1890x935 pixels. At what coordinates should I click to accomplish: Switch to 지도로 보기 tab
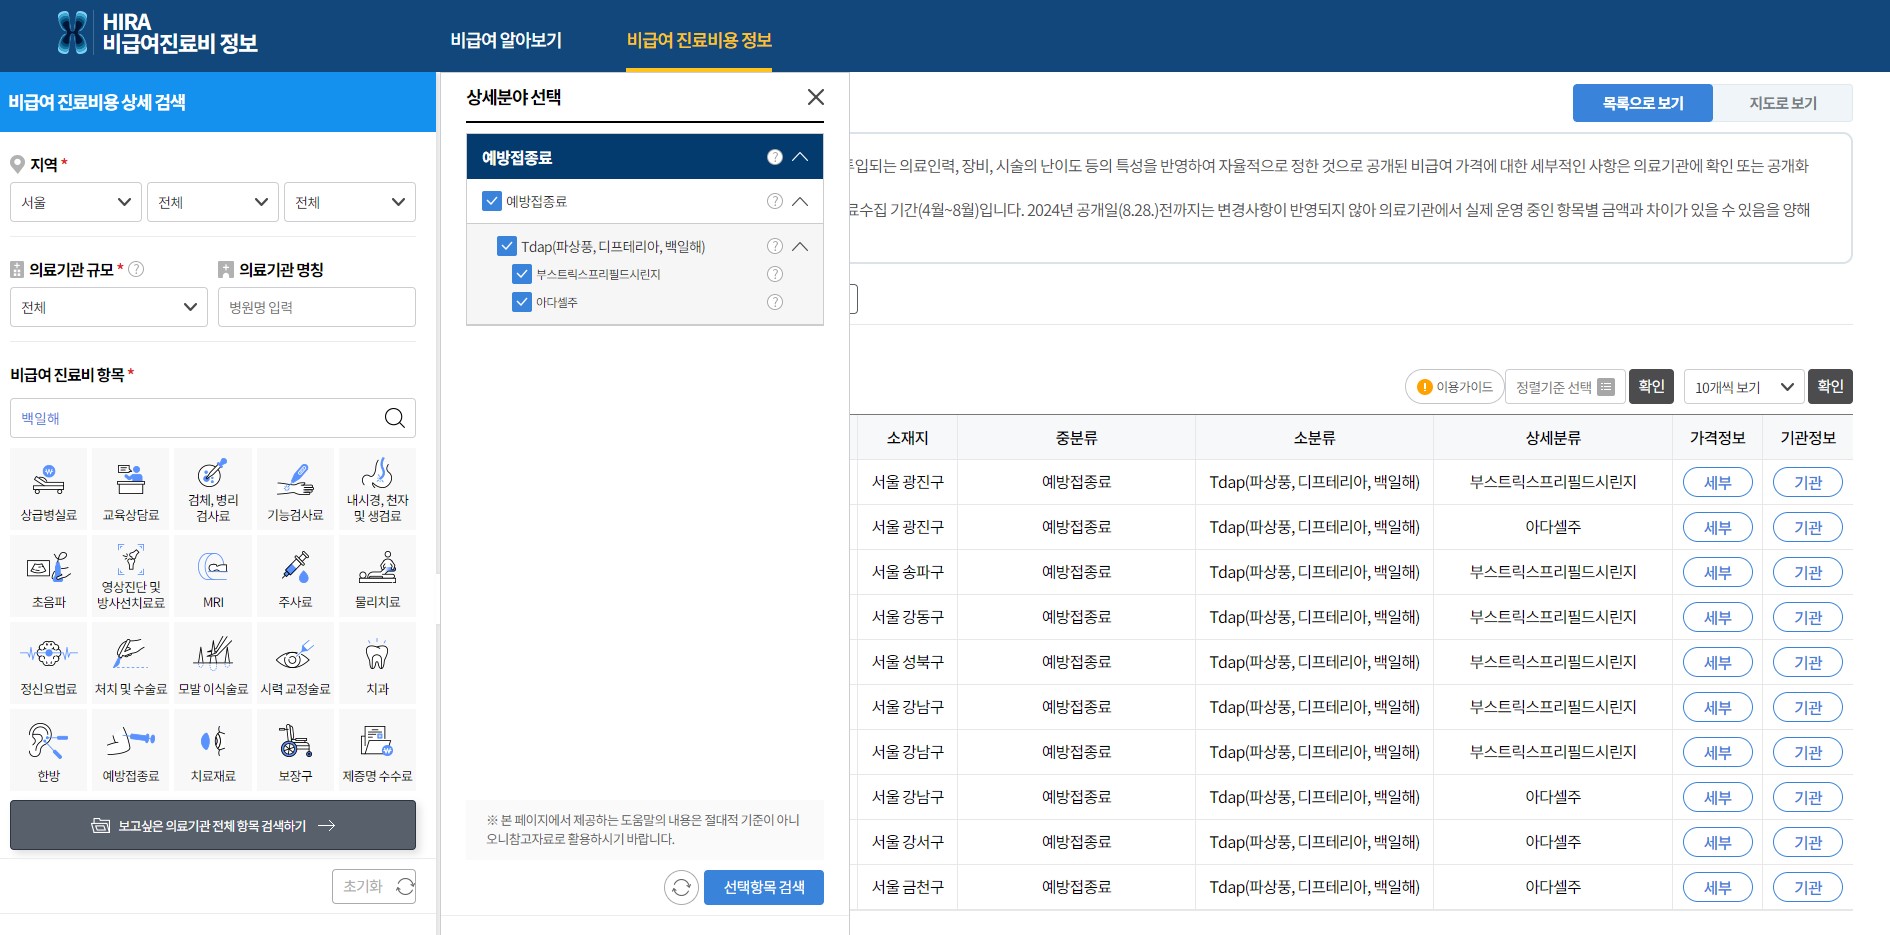(1783, 103)
